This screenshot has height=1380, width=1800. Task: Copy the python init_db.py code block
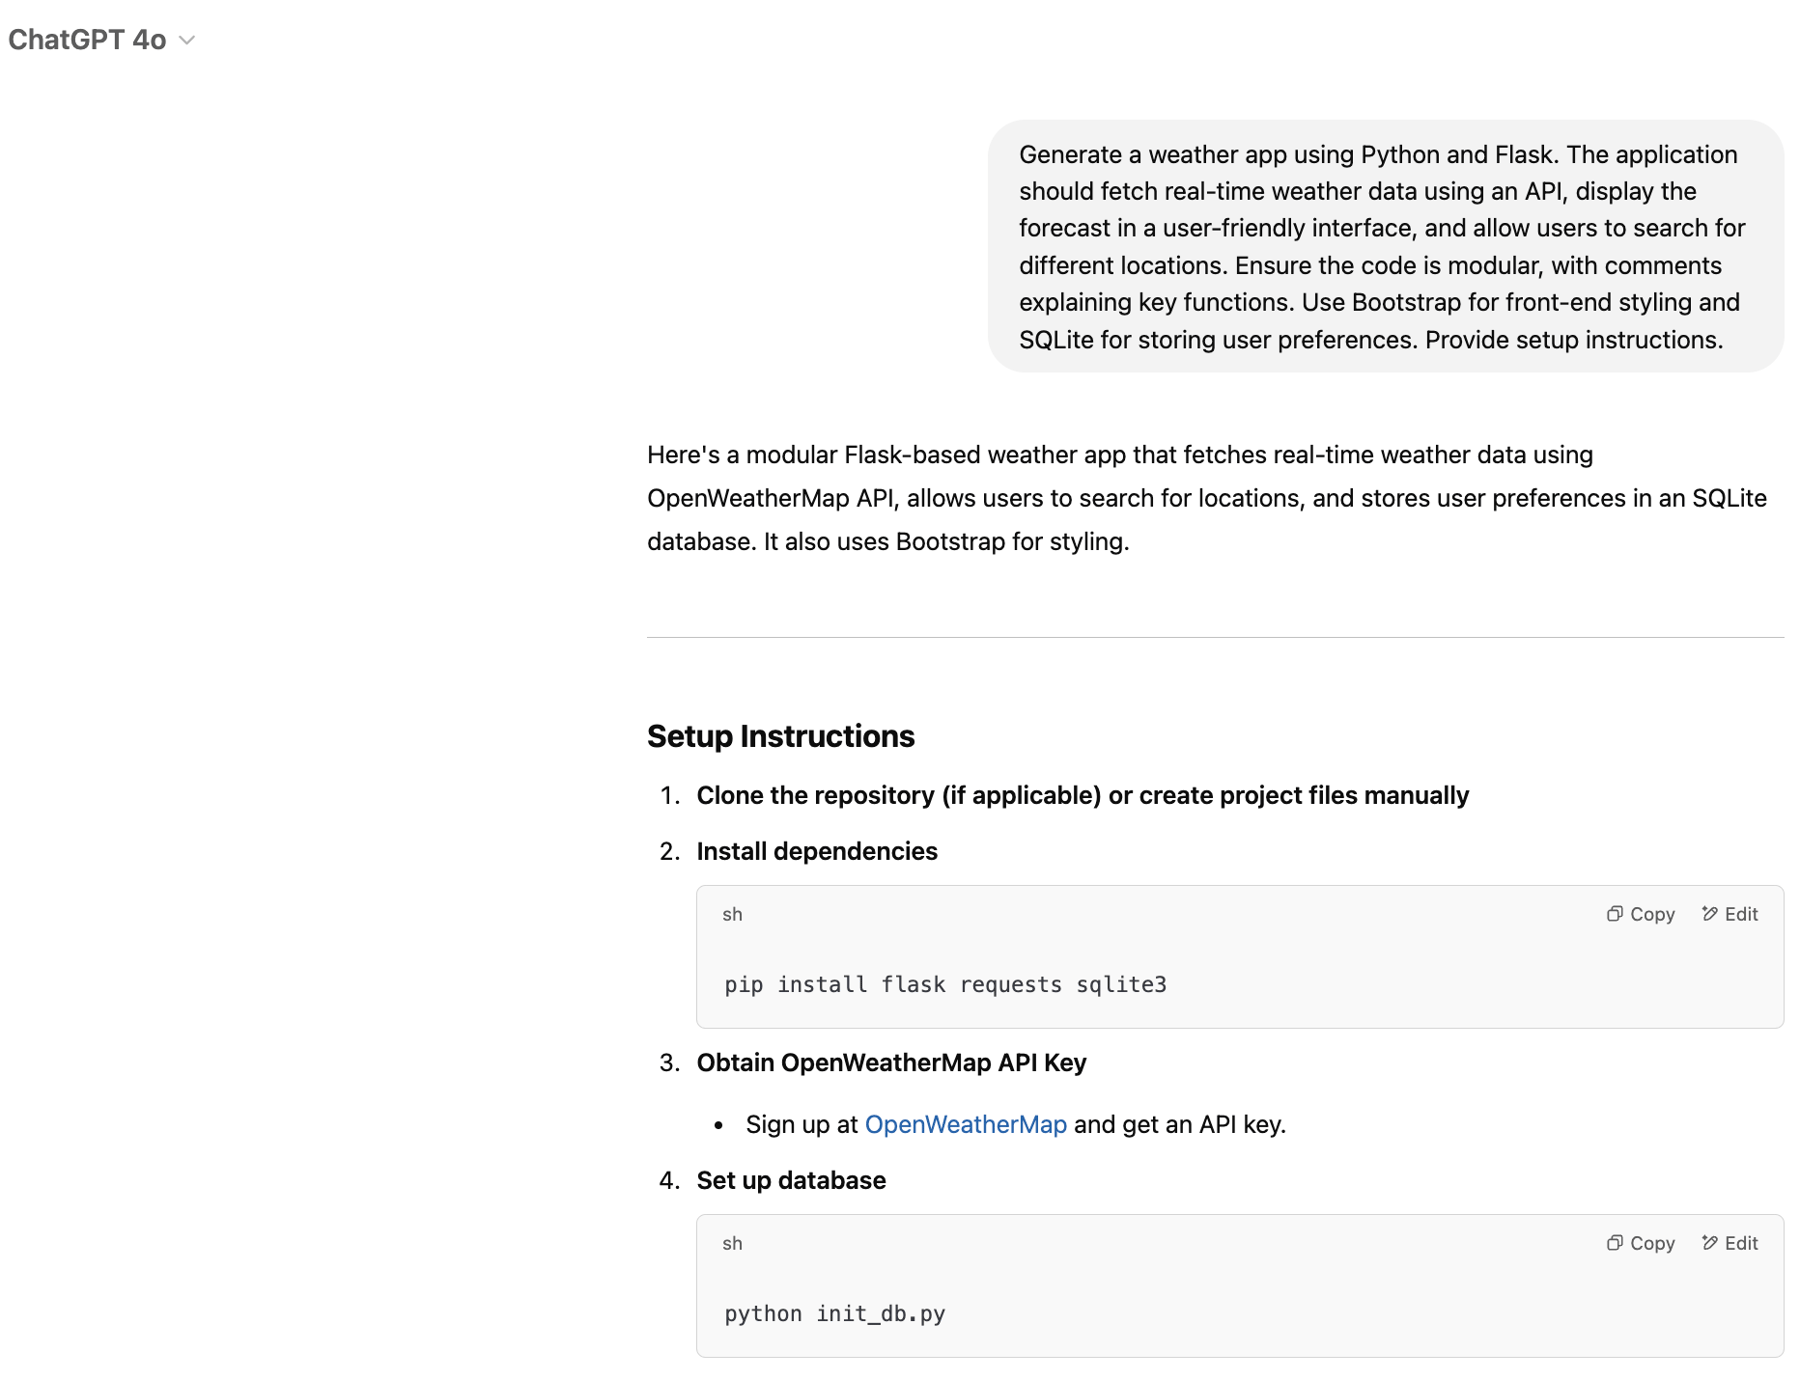(1641, 1243)
